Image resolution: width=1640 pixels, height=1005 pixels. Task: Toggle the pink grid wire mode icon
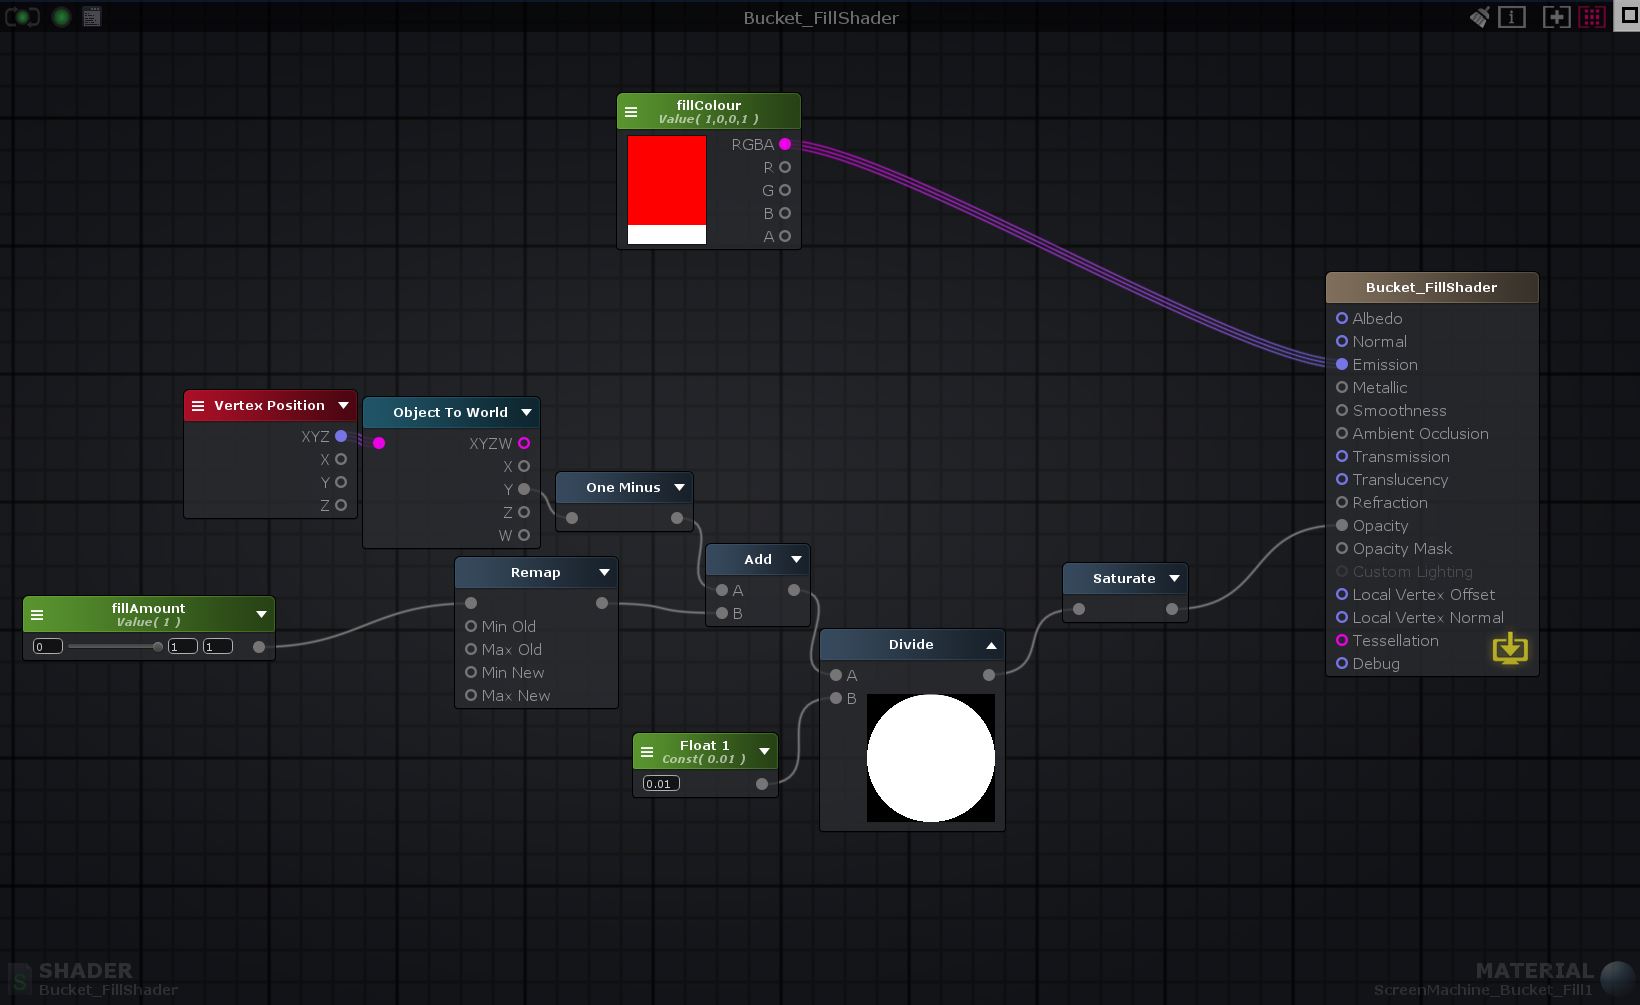click(1592, 17)
